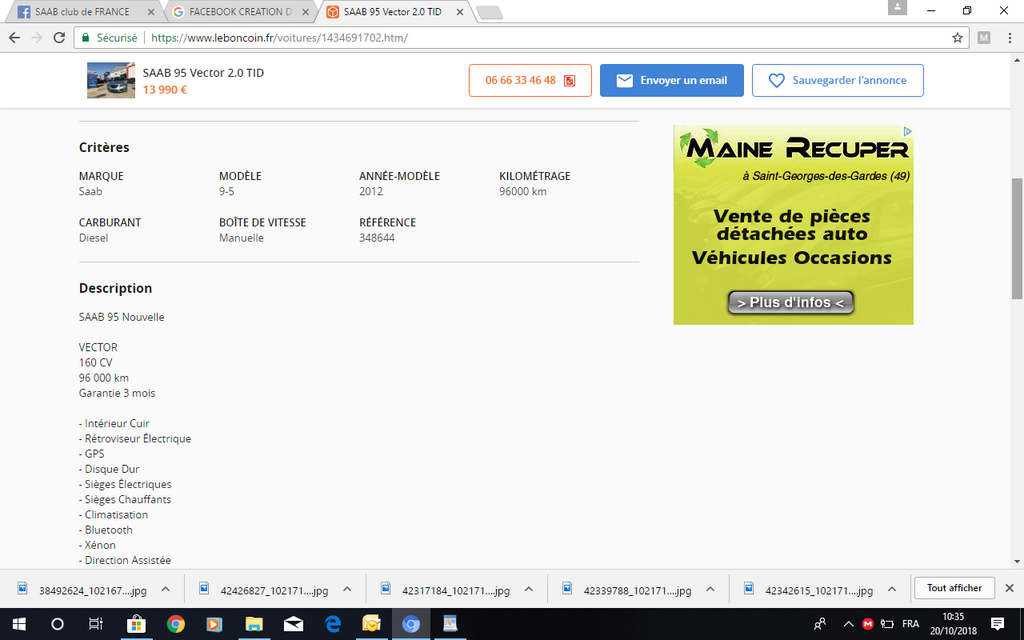Click the FRA language indicator
Screen dimensions: 1024x640
coord(910,624)
